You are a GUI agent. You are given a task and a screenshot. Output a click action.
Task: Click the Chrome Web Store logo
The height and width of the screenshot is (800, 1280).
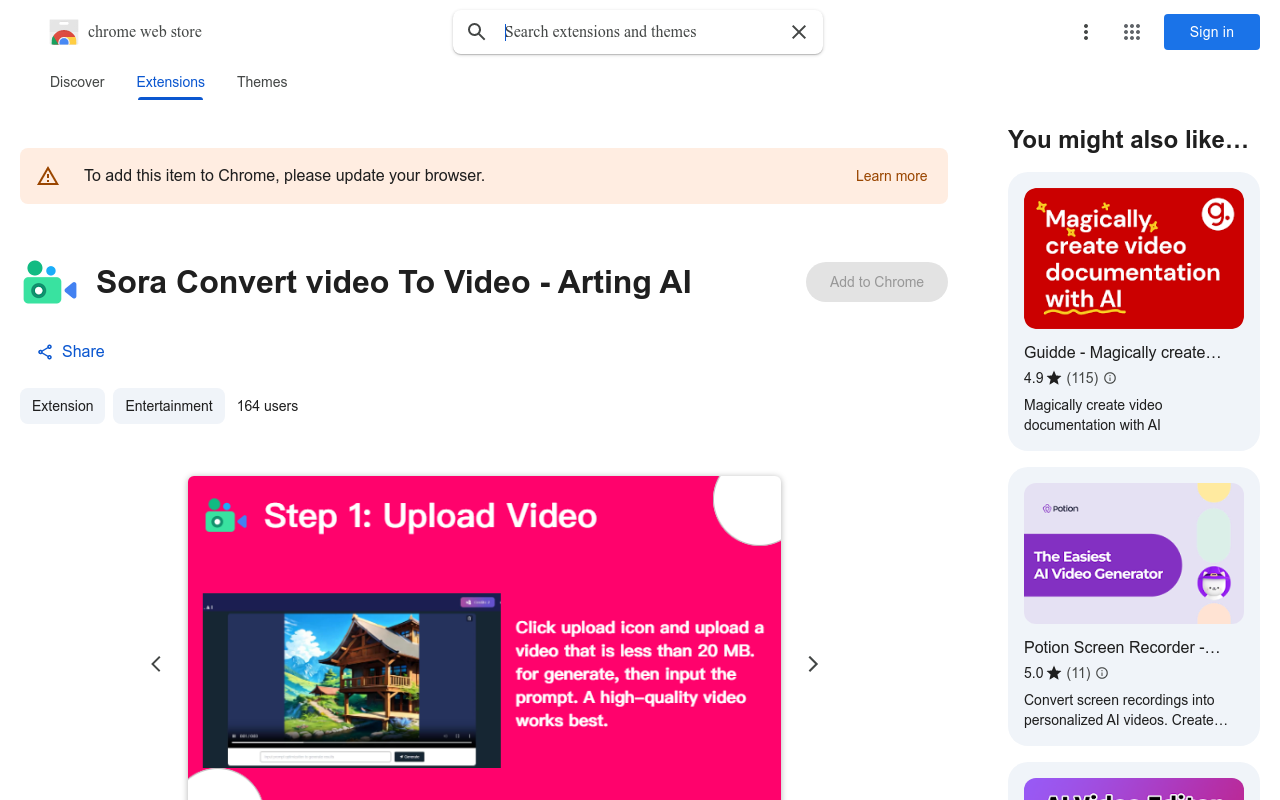(64, 32)
